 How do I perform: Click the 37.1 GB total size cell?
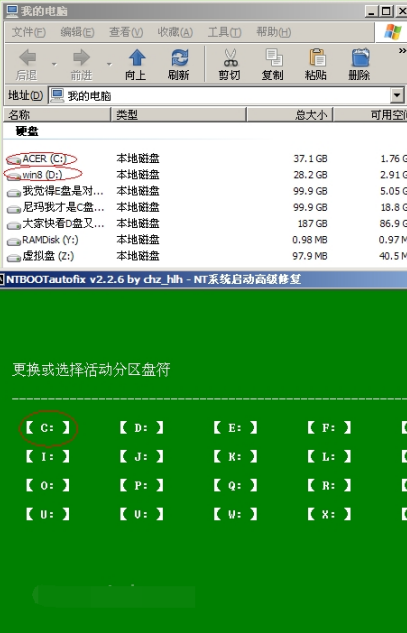[310, 159]
